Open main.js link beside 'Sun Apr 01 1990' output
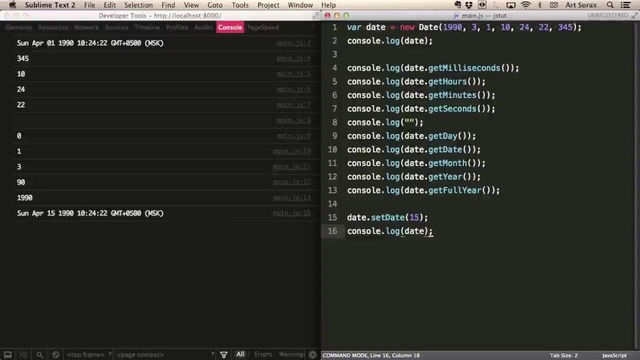The width and height of the screenshot is (640, 360). 293,43
